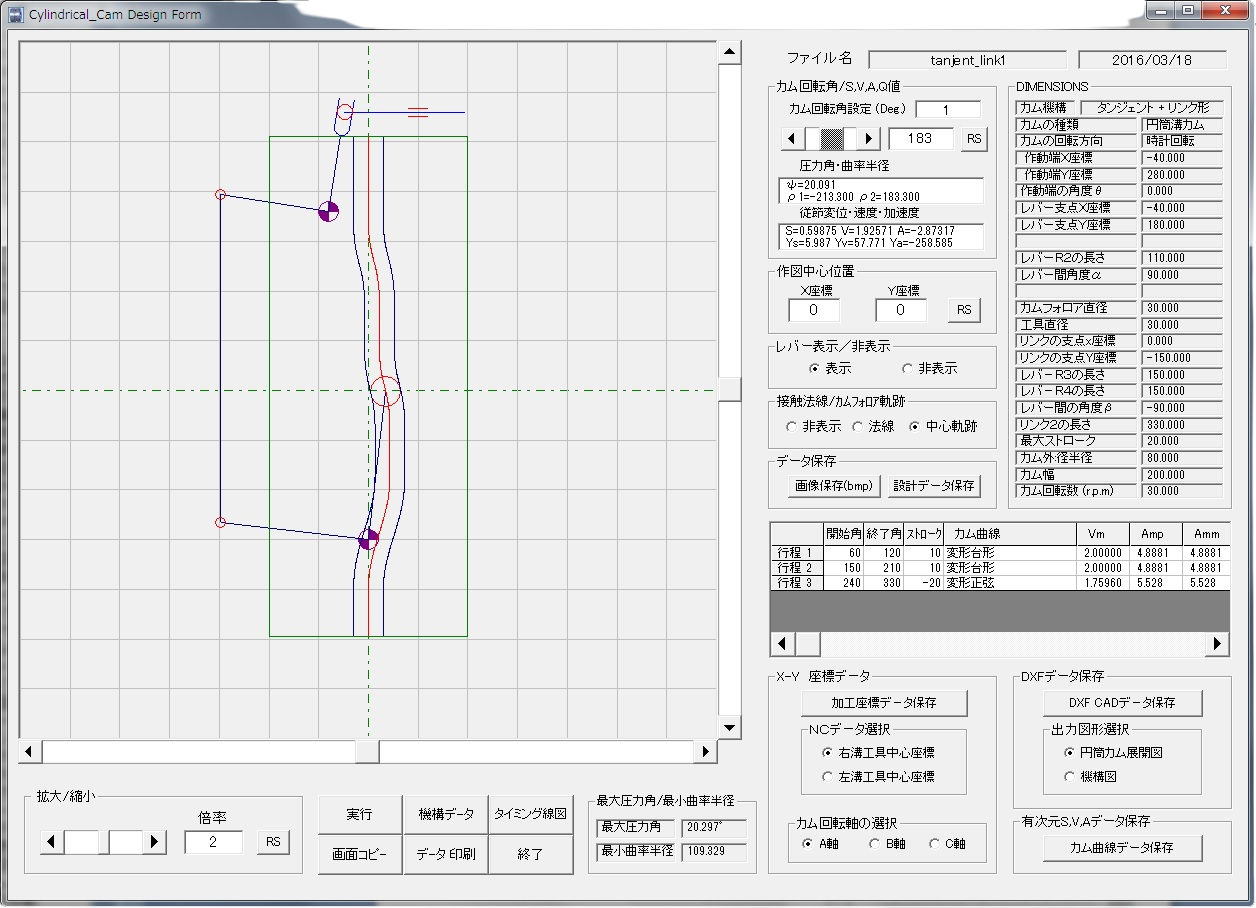Click the canvas horizontal scroll left arrow
Image resolution: width=1256 pixels, height=908 pixels.
(x=29, y=751)
